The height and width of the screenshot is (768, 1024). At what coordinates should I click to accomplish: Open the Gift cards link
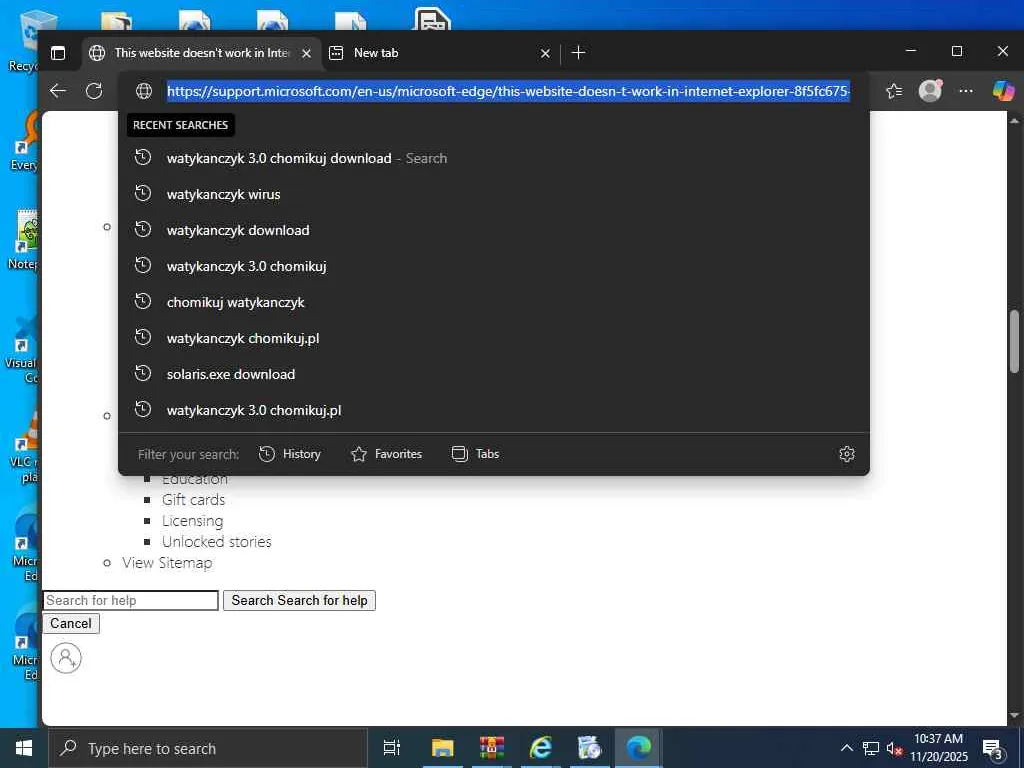[193, 500]
